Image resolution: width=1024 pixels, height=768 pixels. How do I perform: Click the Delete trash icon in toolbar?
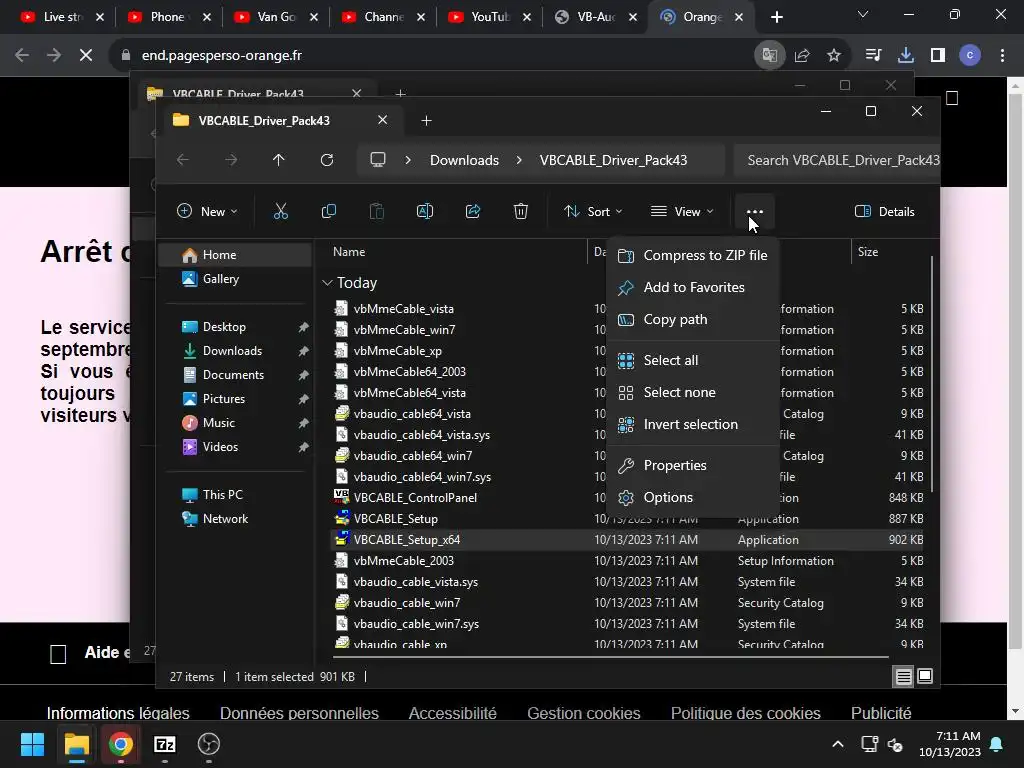(520, 211)
